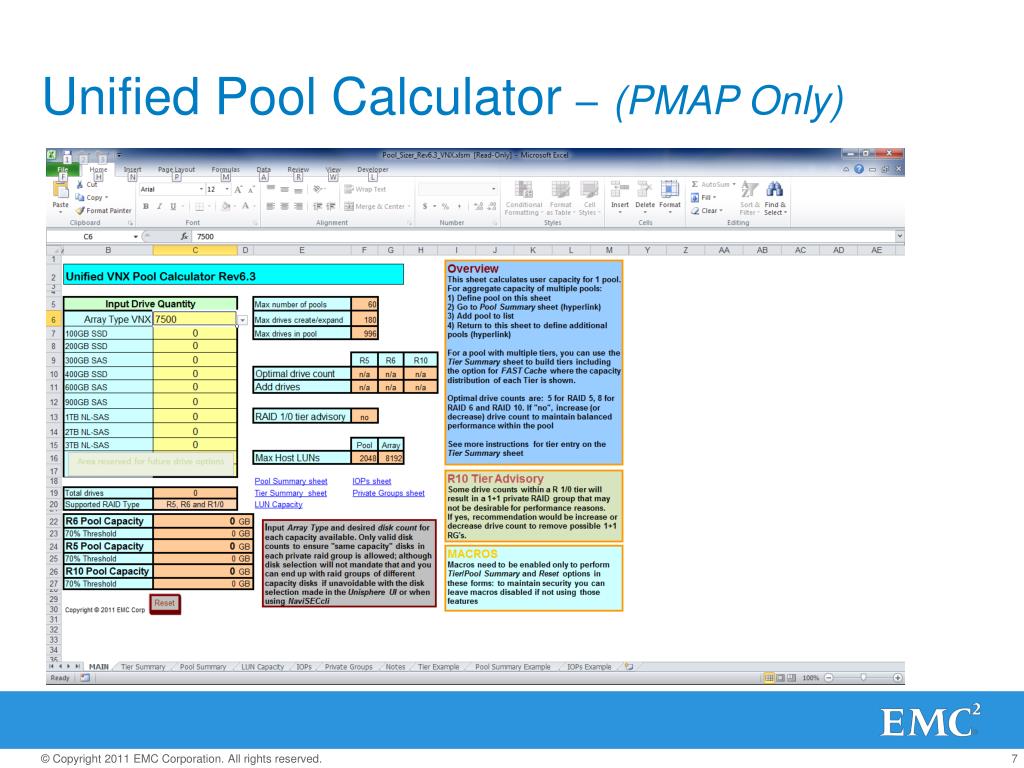The width and height of the screenshot is (1024, 768).
Task: Click Merge & Center
Action: point(377,206)
